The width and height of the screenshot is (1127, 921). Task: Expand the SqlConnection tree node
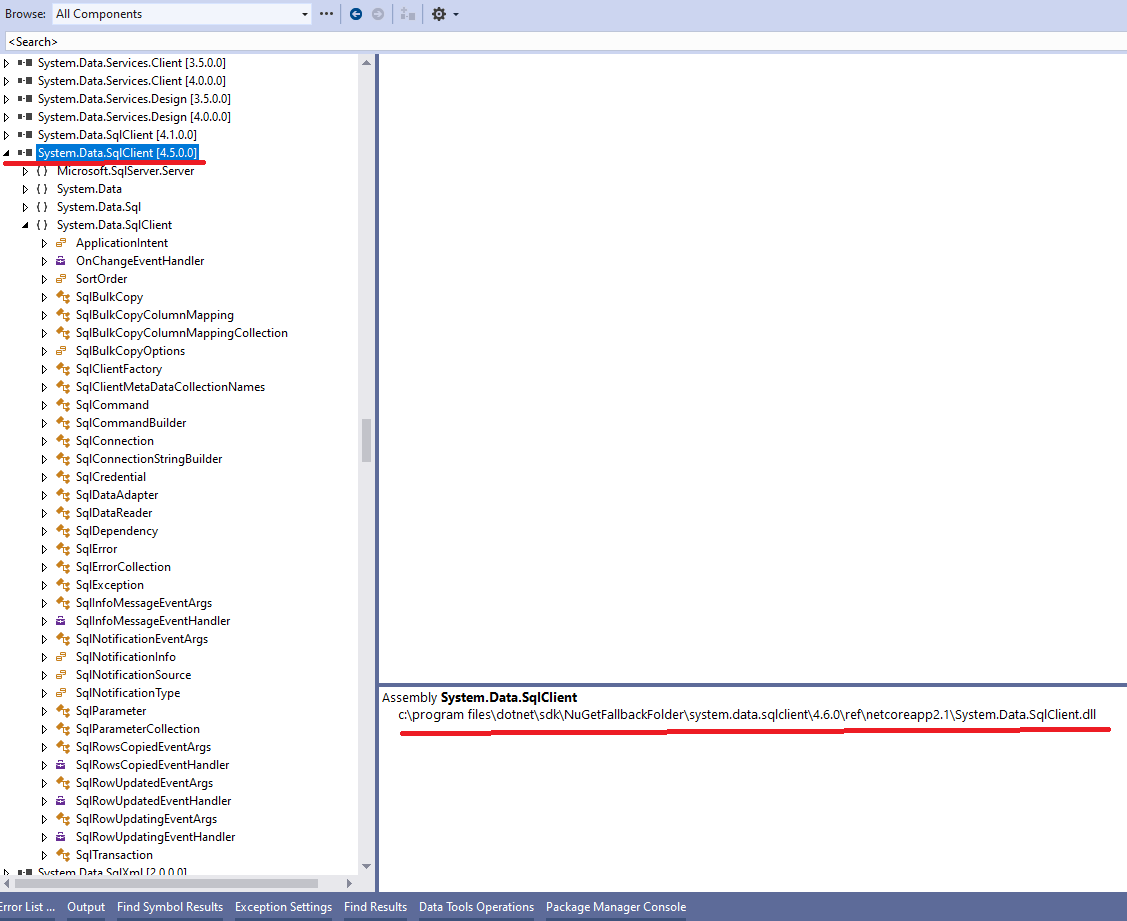44,440
